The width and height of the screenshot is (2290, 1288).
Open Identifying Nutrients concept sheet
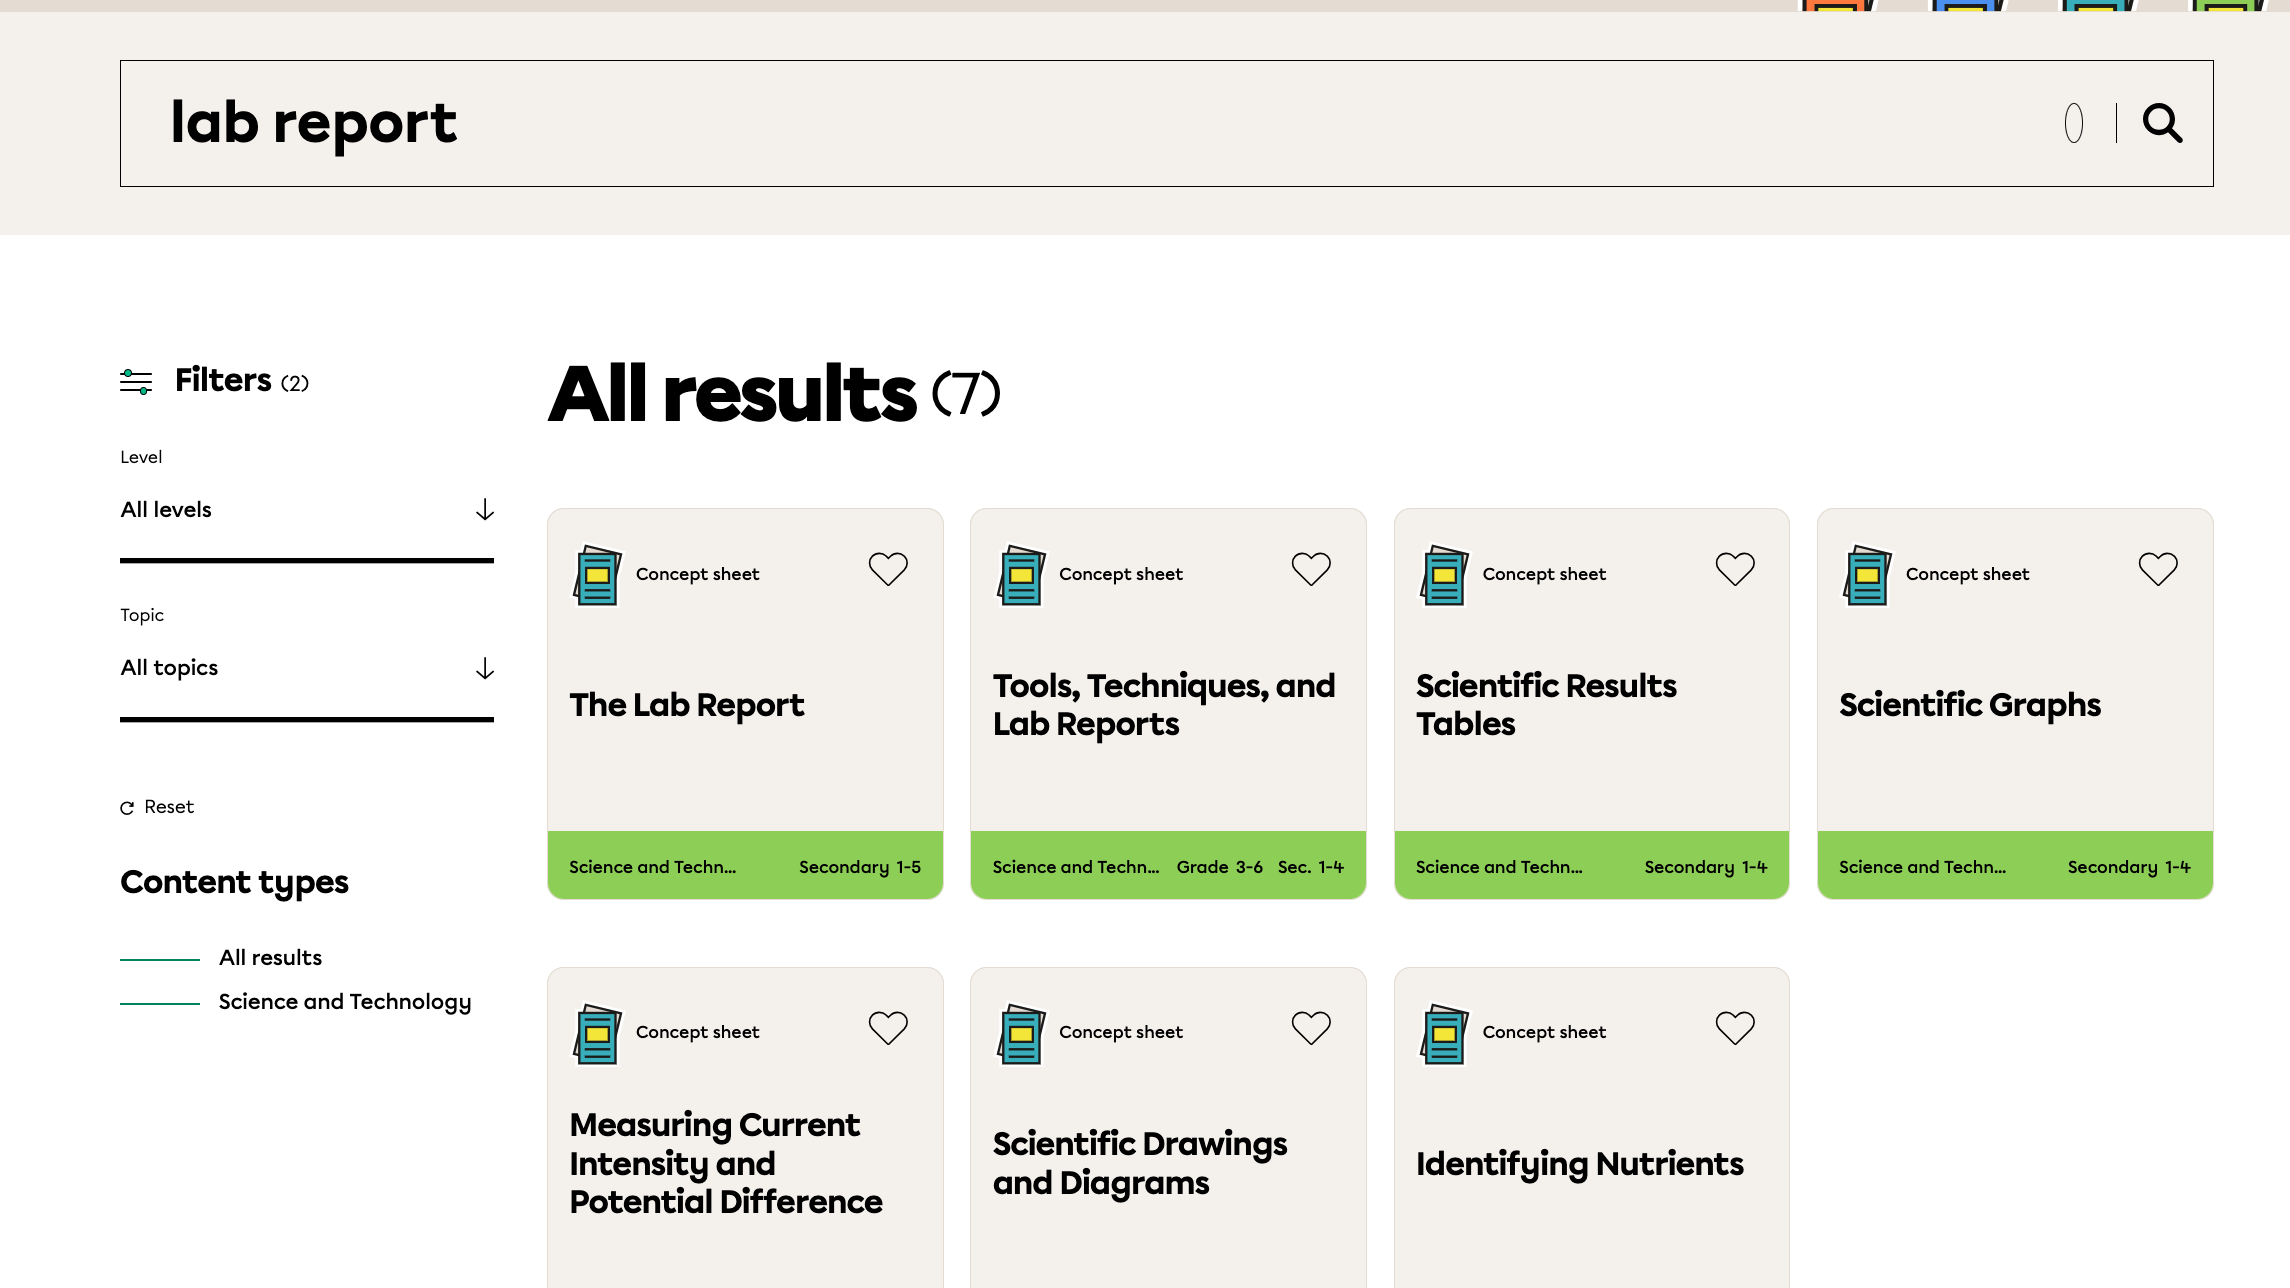pyautogui.click(x=1579, y=1164)
